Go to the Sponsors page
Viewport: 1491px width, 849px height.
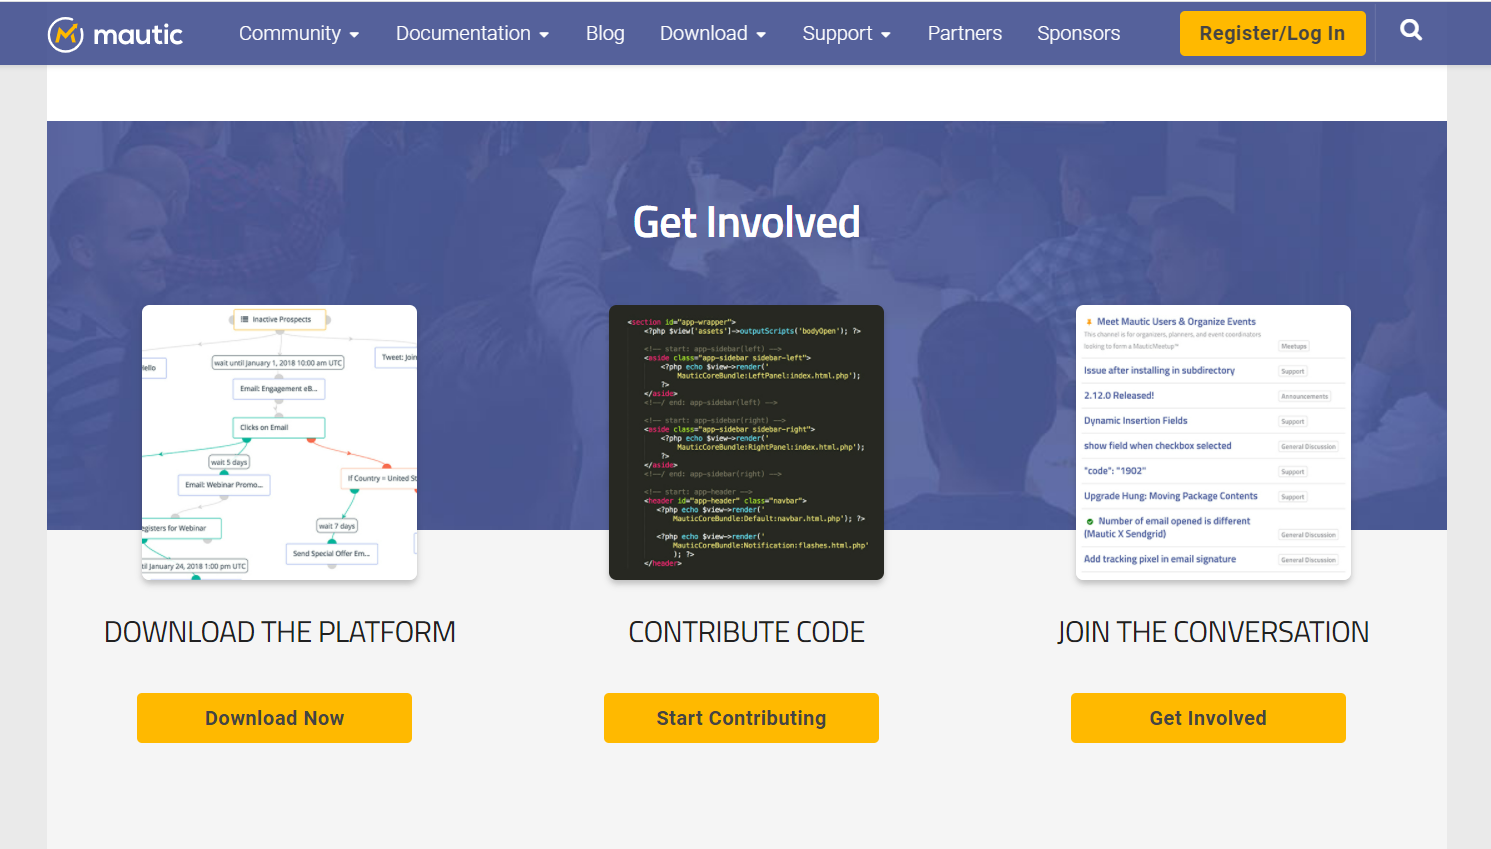(1078, 33)
